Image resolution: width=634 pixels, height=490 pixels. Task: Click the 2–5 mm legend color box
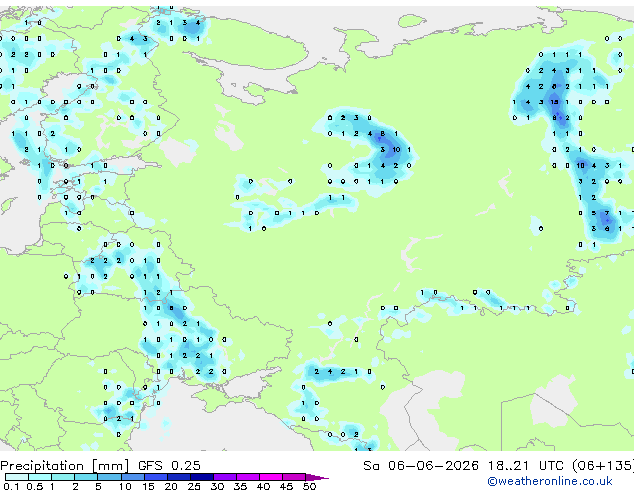click(x=86, y=477)
